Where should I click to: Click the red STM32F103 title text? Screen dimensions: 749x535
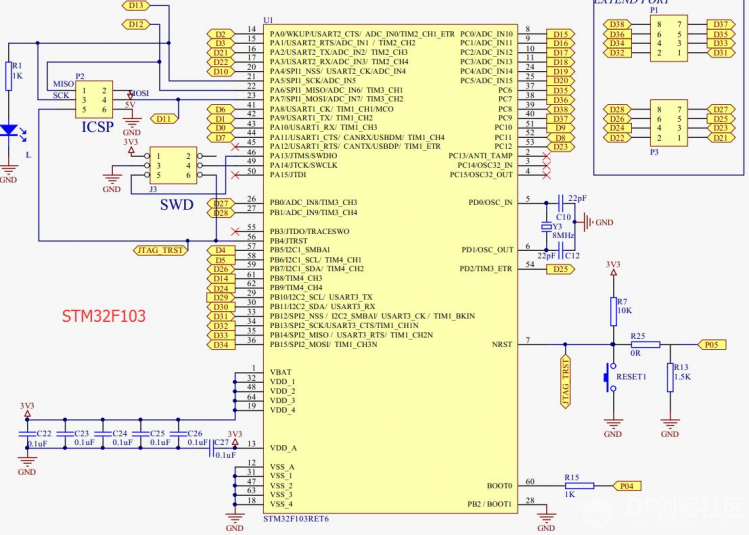coord(104,316)
